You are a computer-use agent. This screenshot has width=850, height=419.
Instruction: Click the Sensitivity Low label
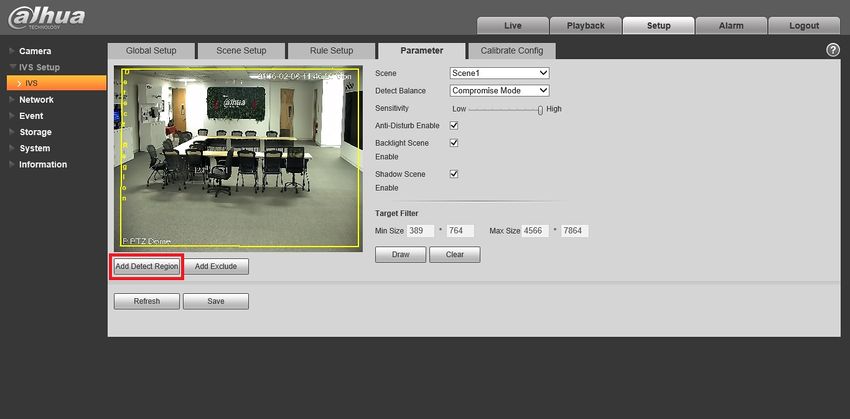point(459,109)
